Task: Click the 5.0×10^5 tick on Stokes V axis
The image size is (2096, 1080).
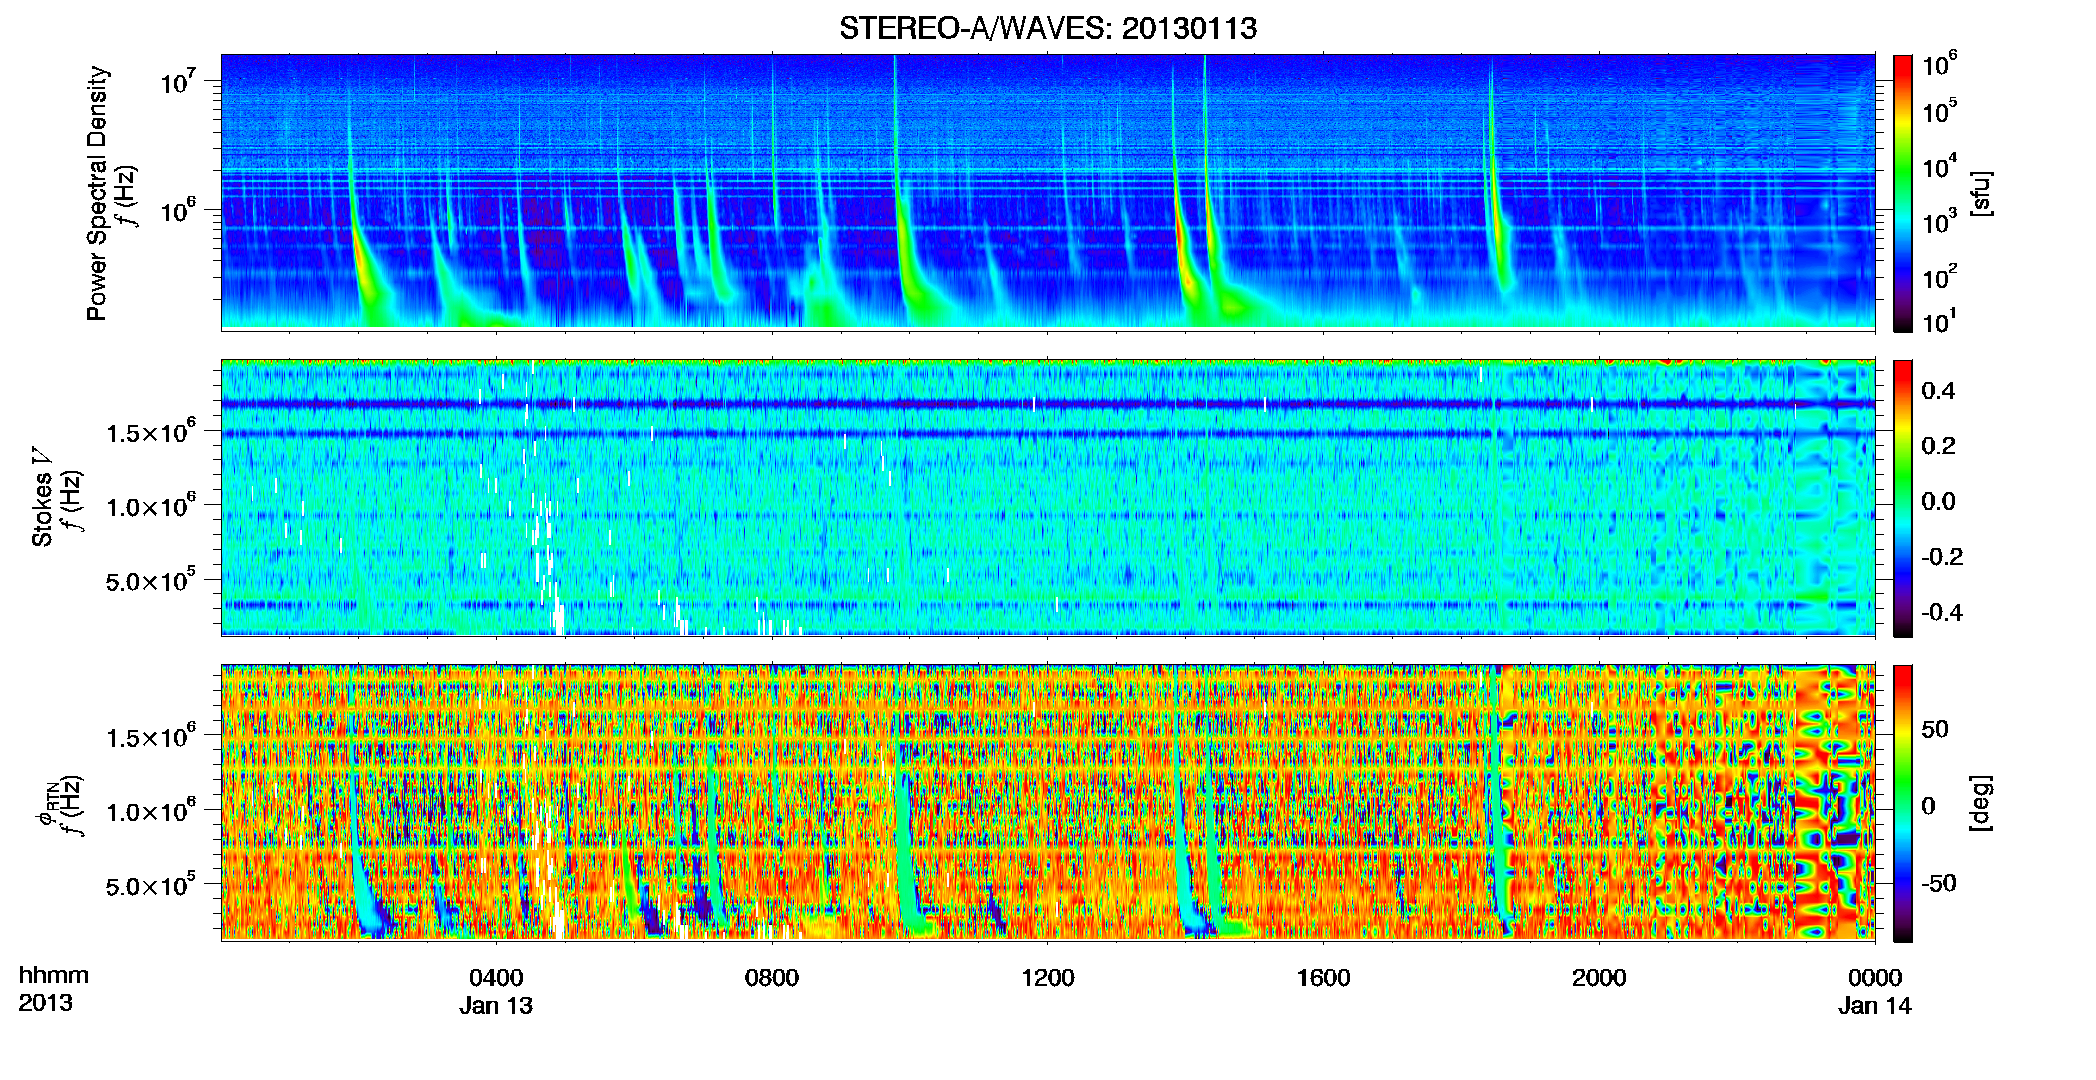Action: [x=150, y=579]
